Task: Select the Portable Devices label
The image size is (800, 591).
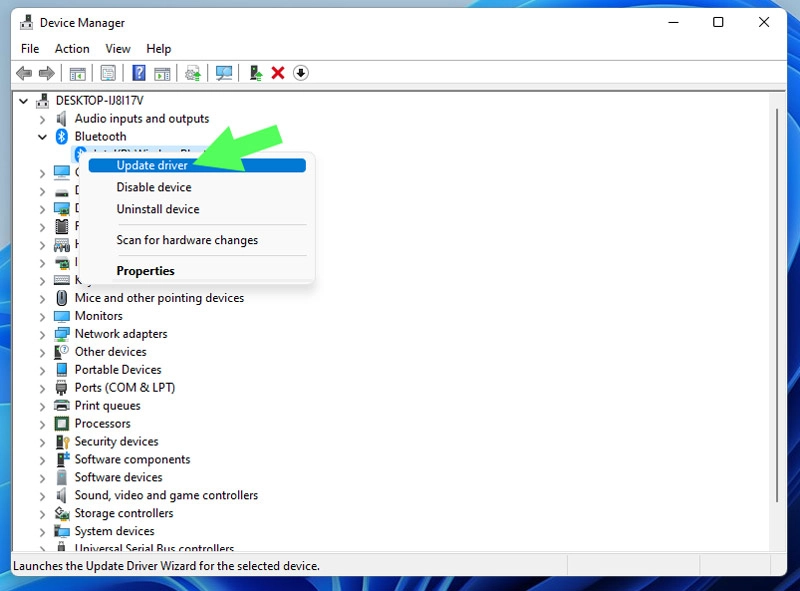Action: click(118, 370)
